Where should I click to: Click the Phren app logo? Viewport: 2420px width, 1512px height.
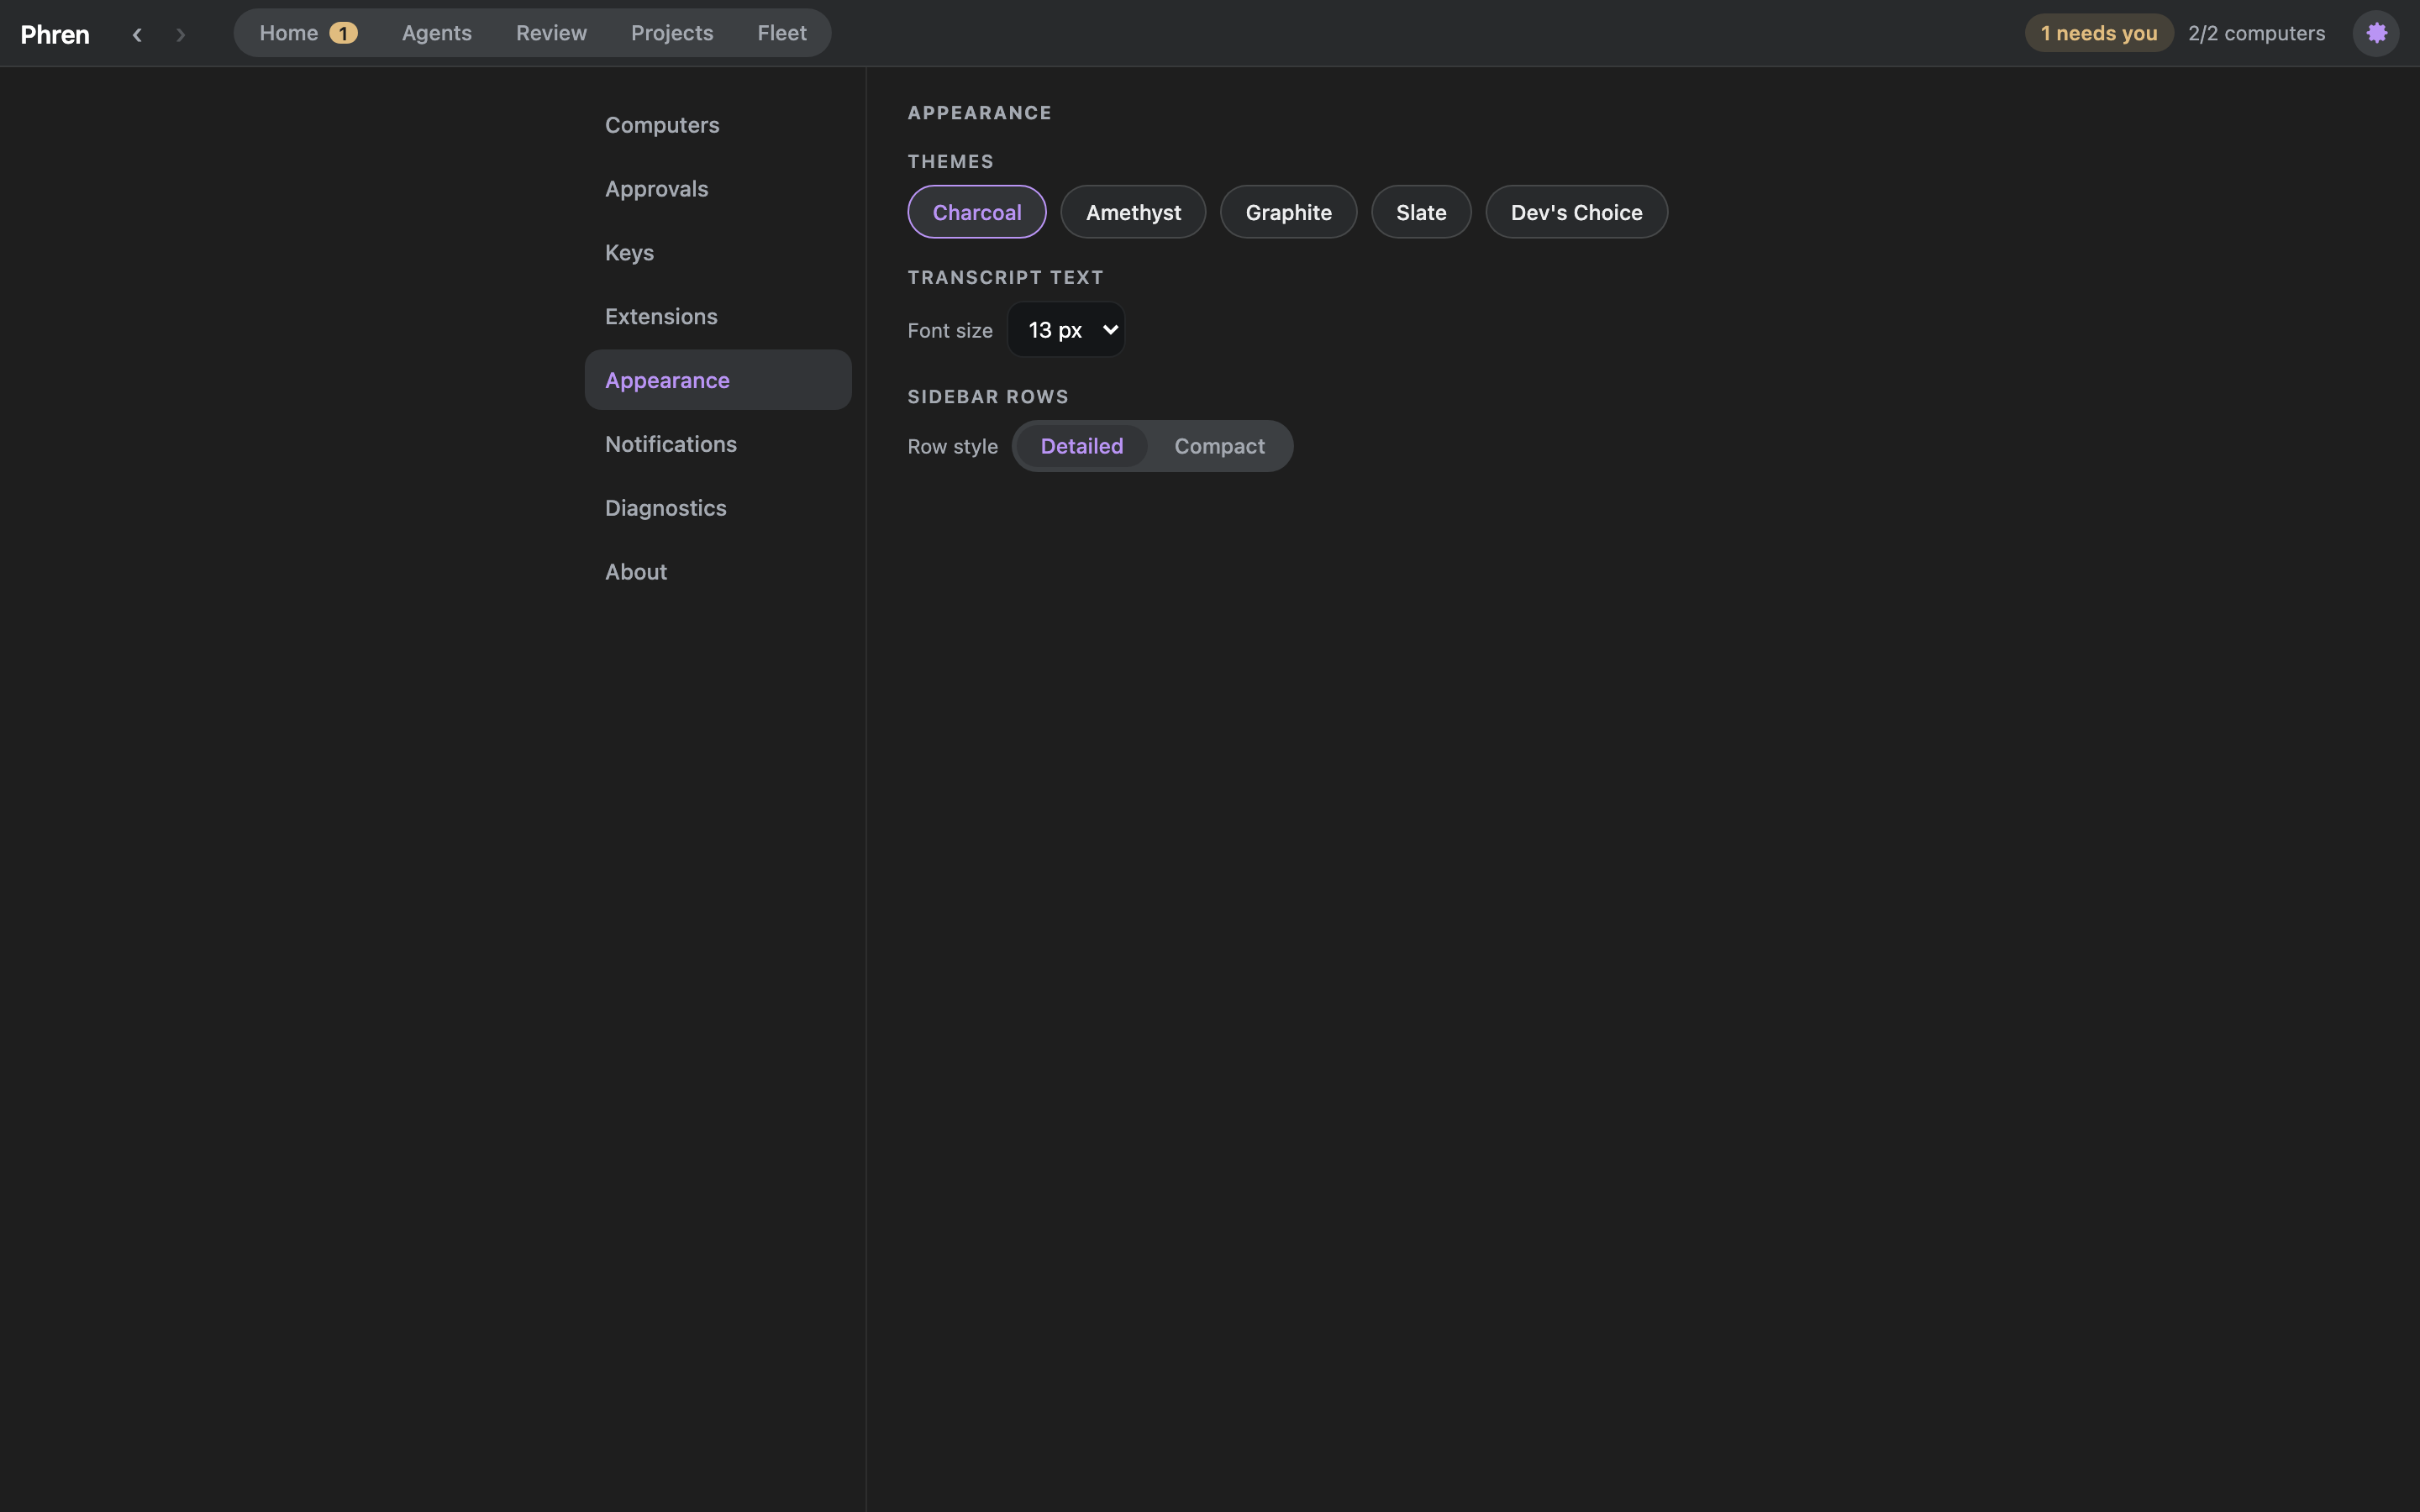(55, 34)
